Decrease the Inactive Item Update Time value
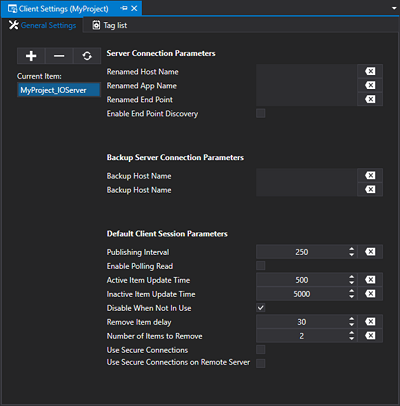400x406 pixels. [351, 297]
